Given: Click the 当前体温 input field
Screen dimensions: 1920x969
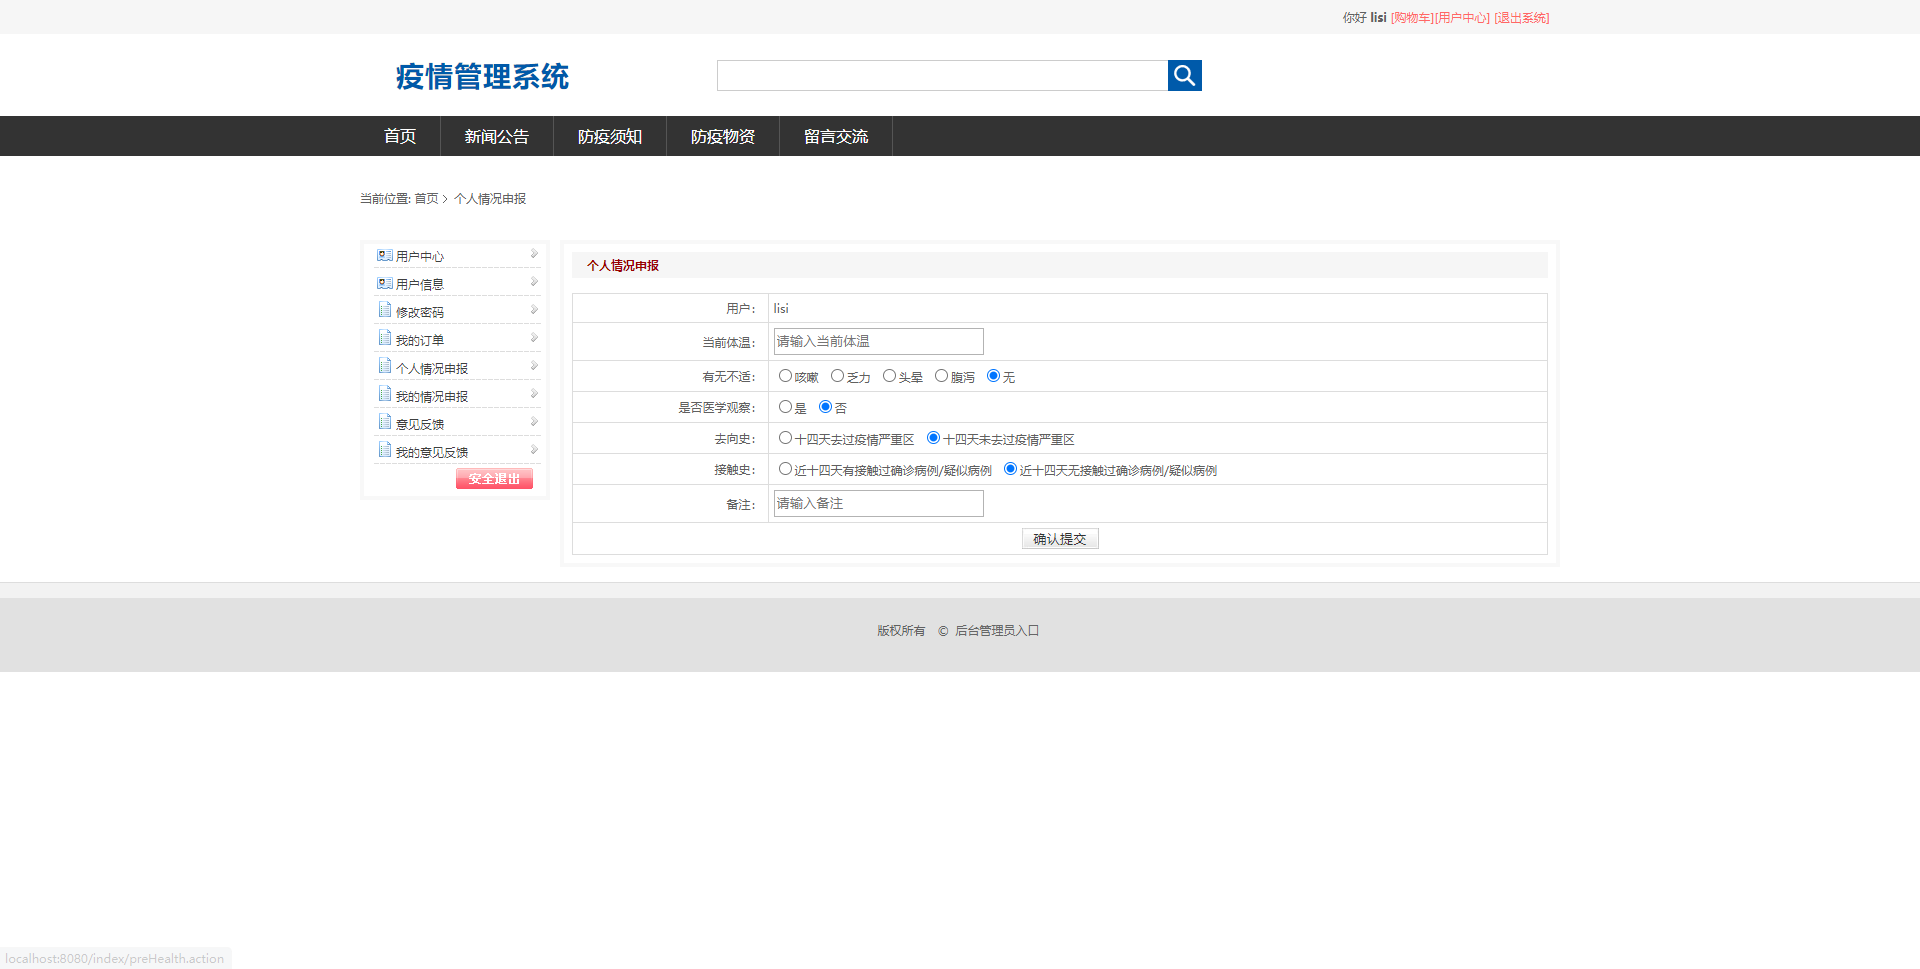Looking at the screenshot, I should 879,341.
